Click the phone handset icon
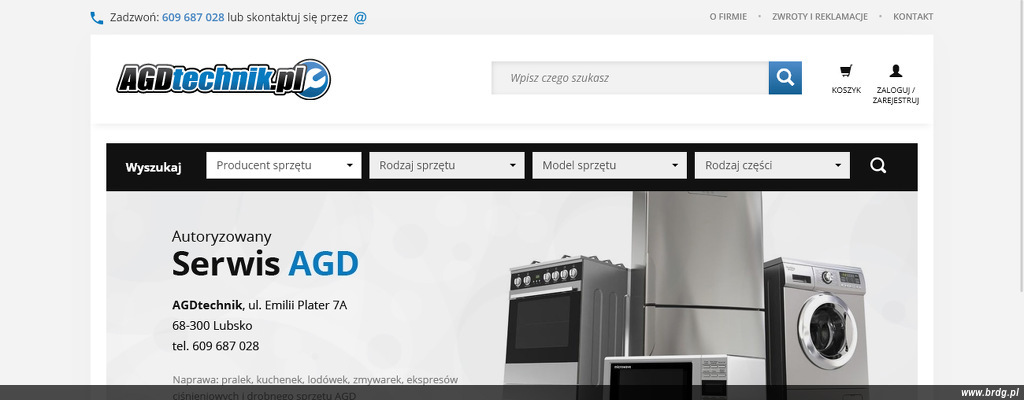 97,17
